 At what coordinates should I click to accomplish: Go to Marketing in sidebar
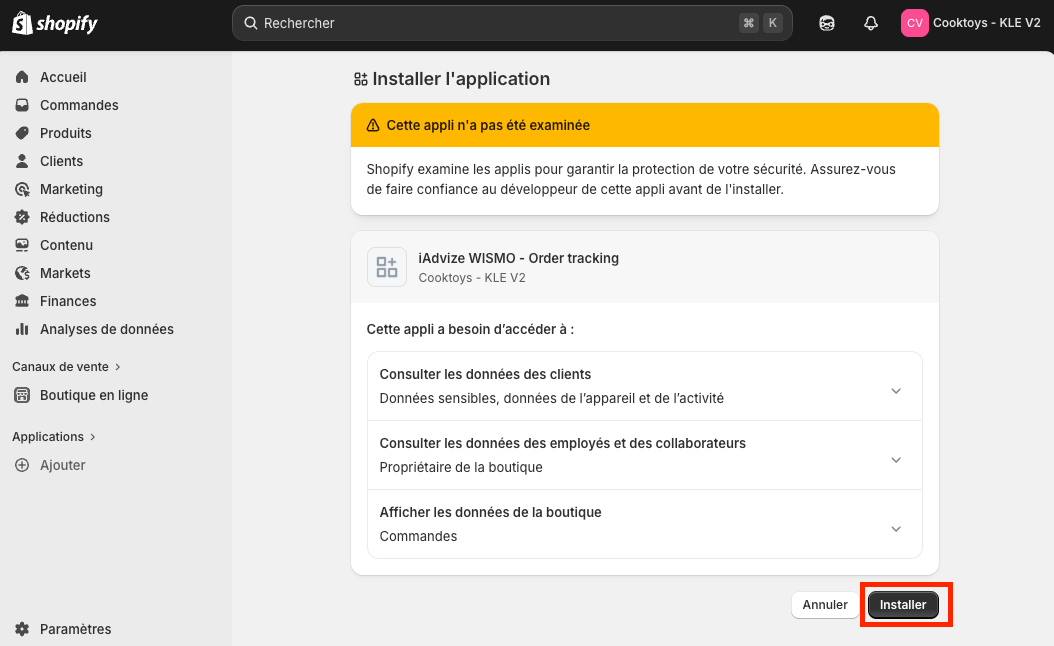71,189
